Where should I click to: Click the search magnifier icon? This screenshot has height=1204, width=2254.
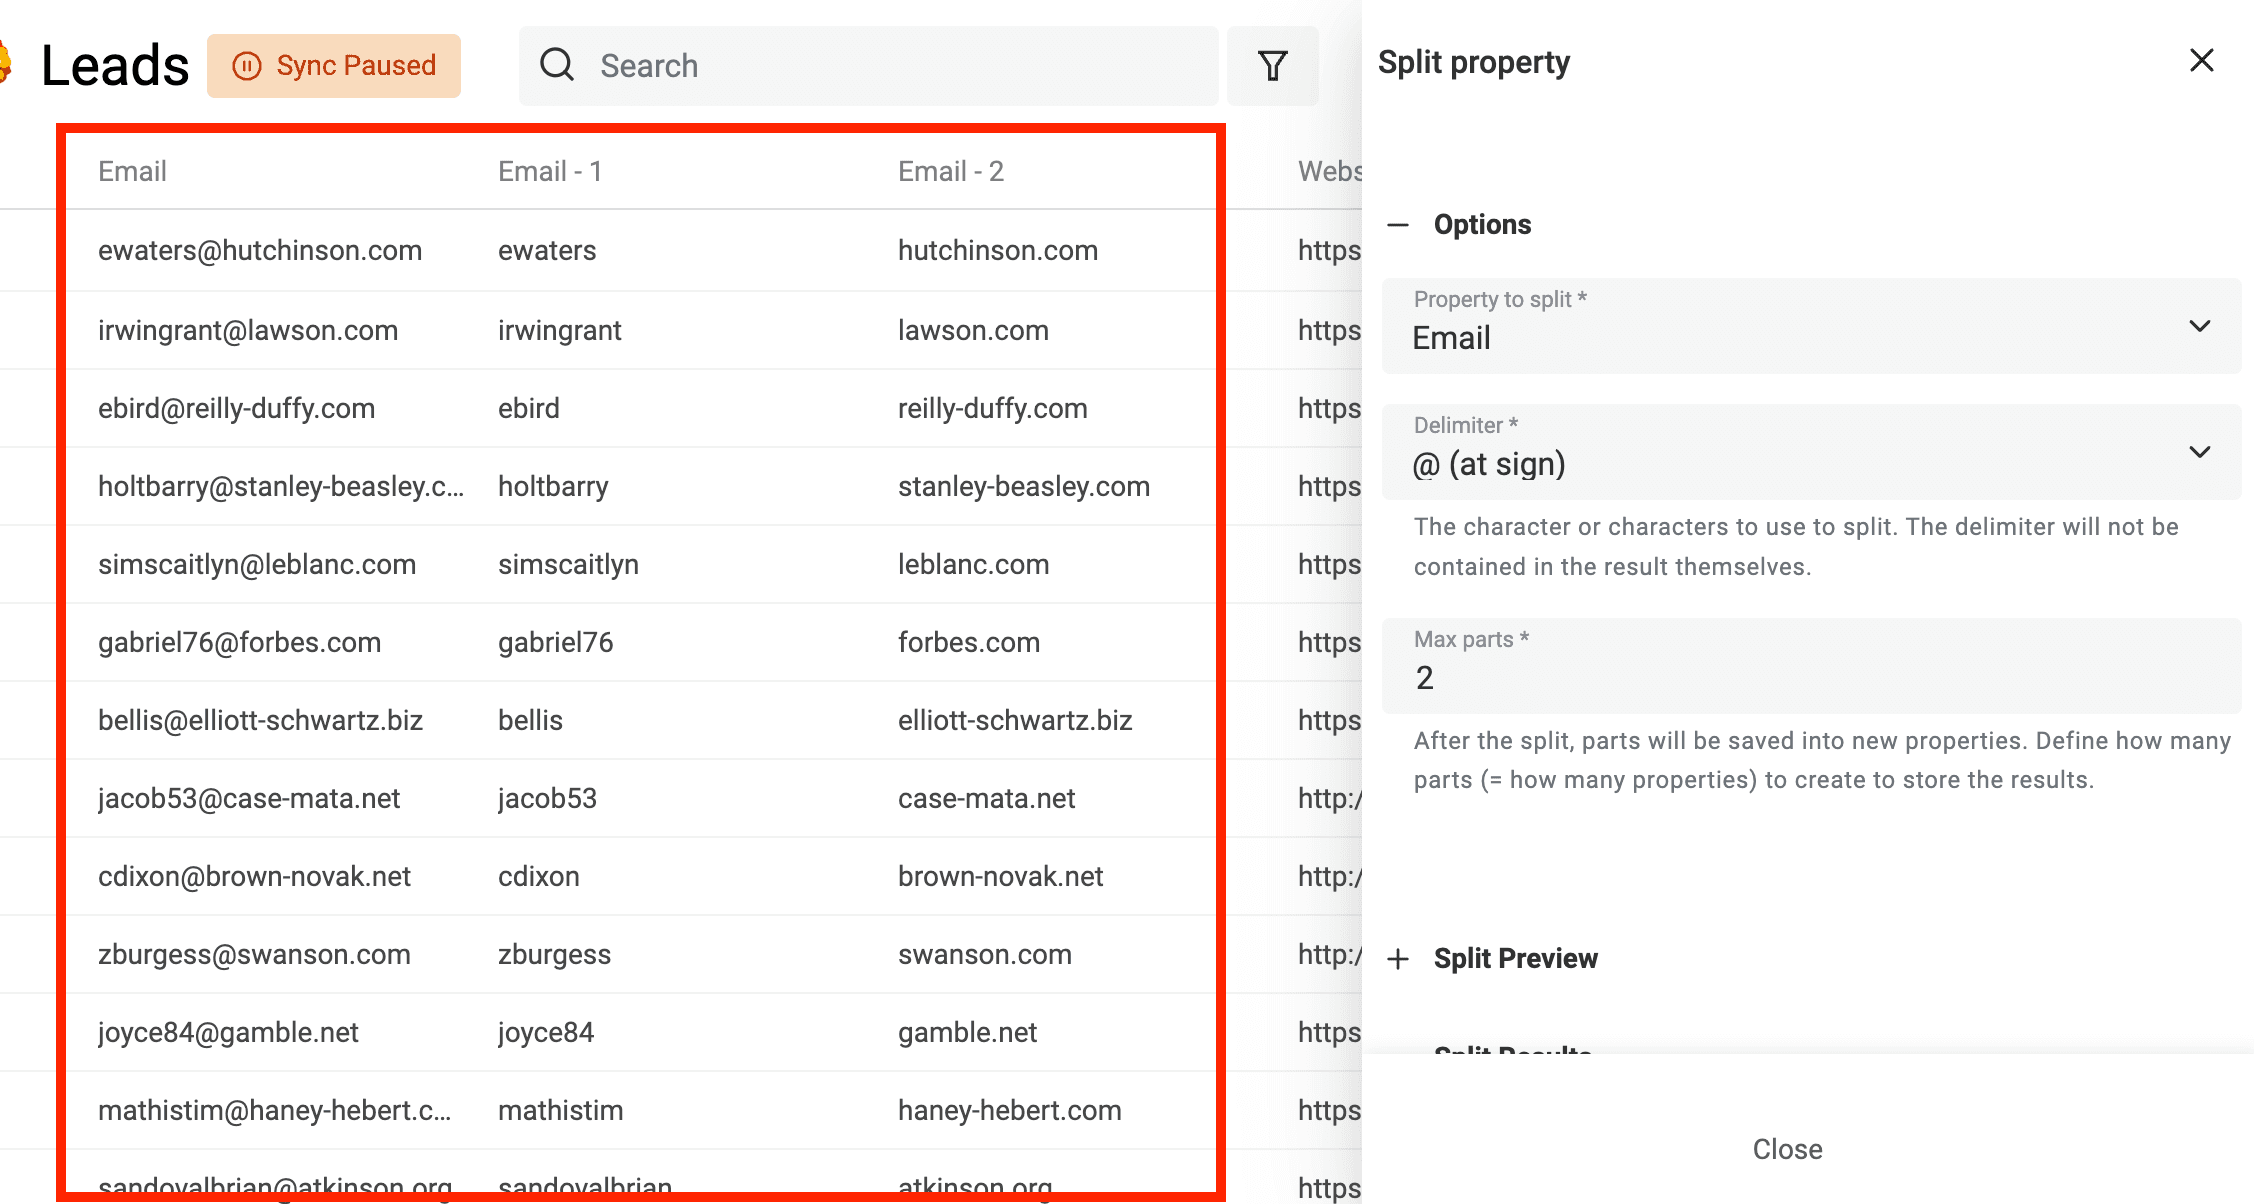coord(557,65)
